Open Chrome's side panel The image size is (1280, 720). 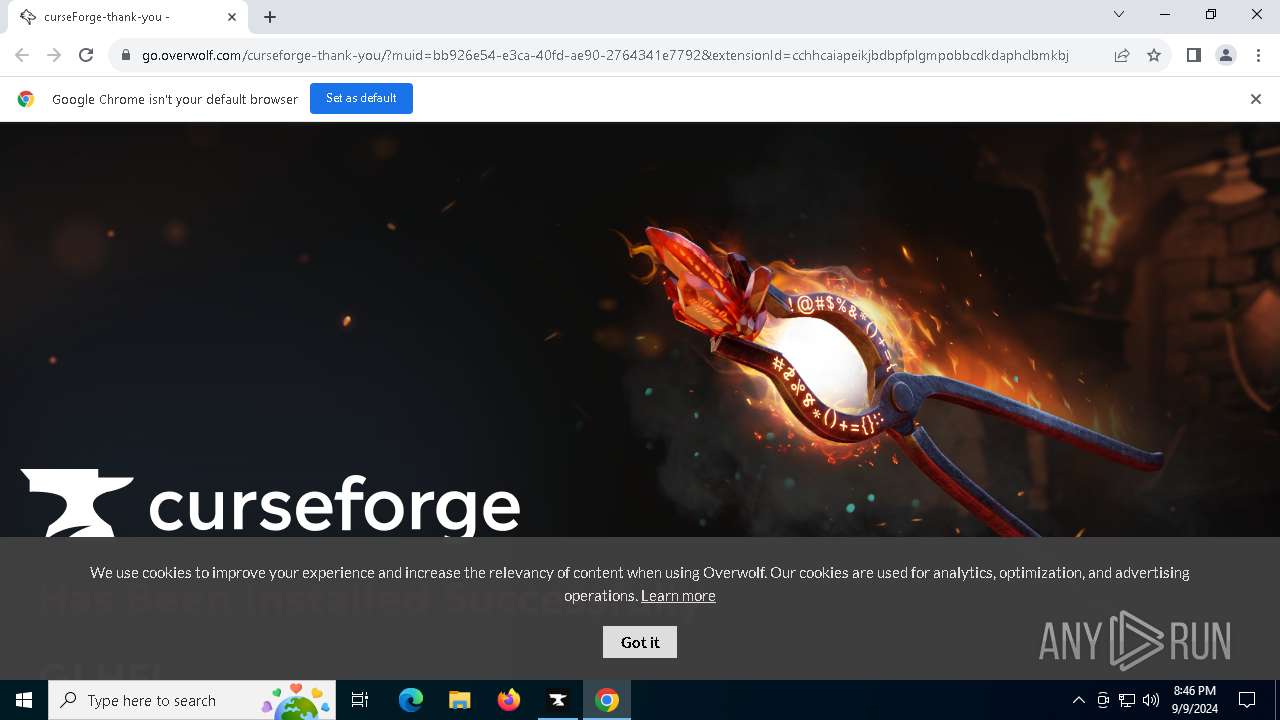point(1193,55)
